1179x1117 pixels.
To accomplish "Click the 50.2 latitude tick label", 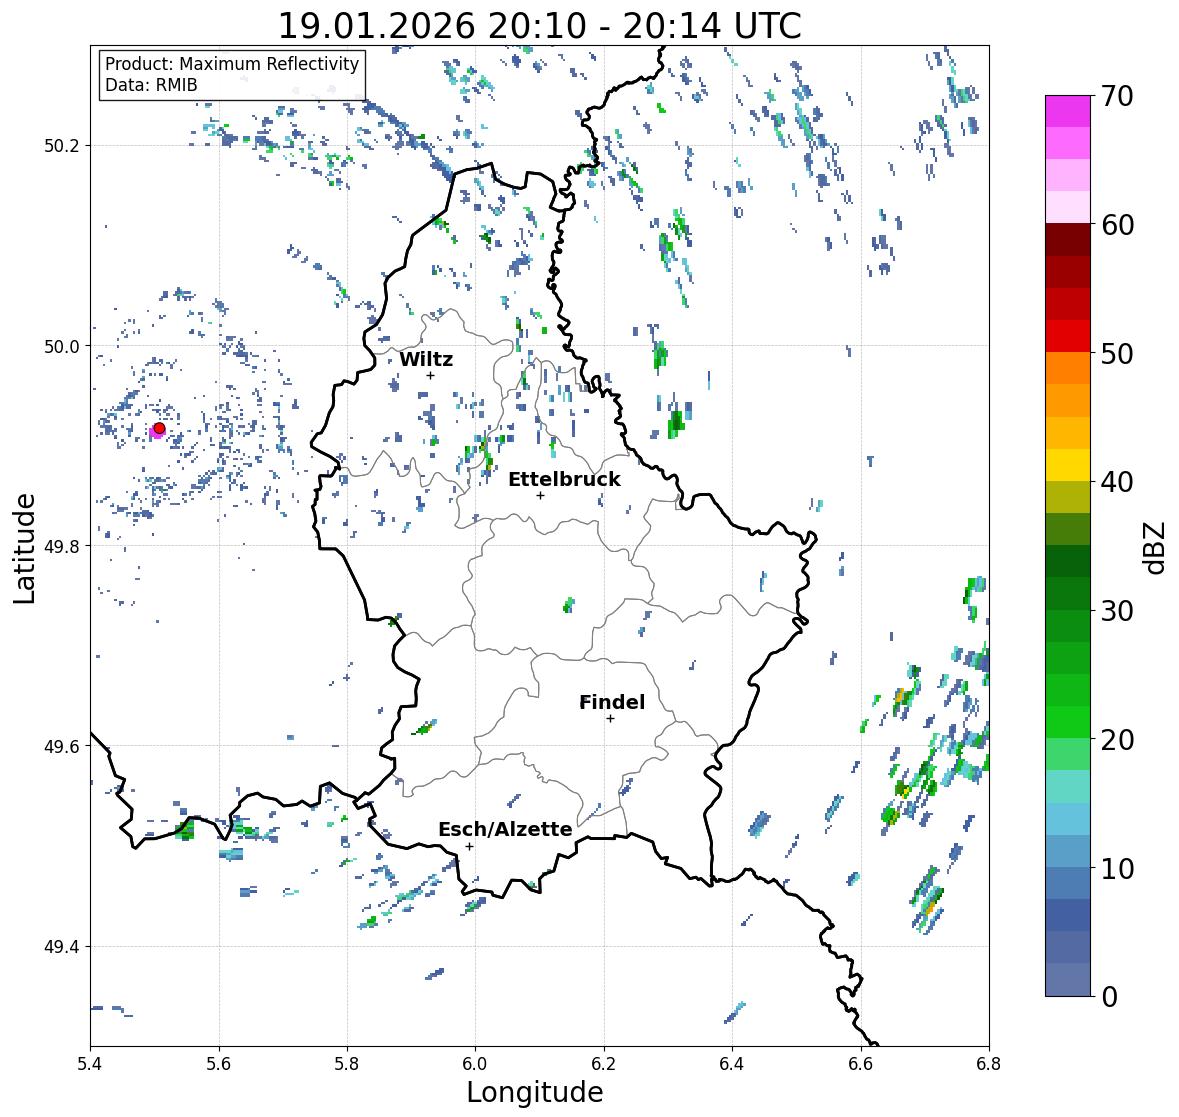I will pos(61,146).
